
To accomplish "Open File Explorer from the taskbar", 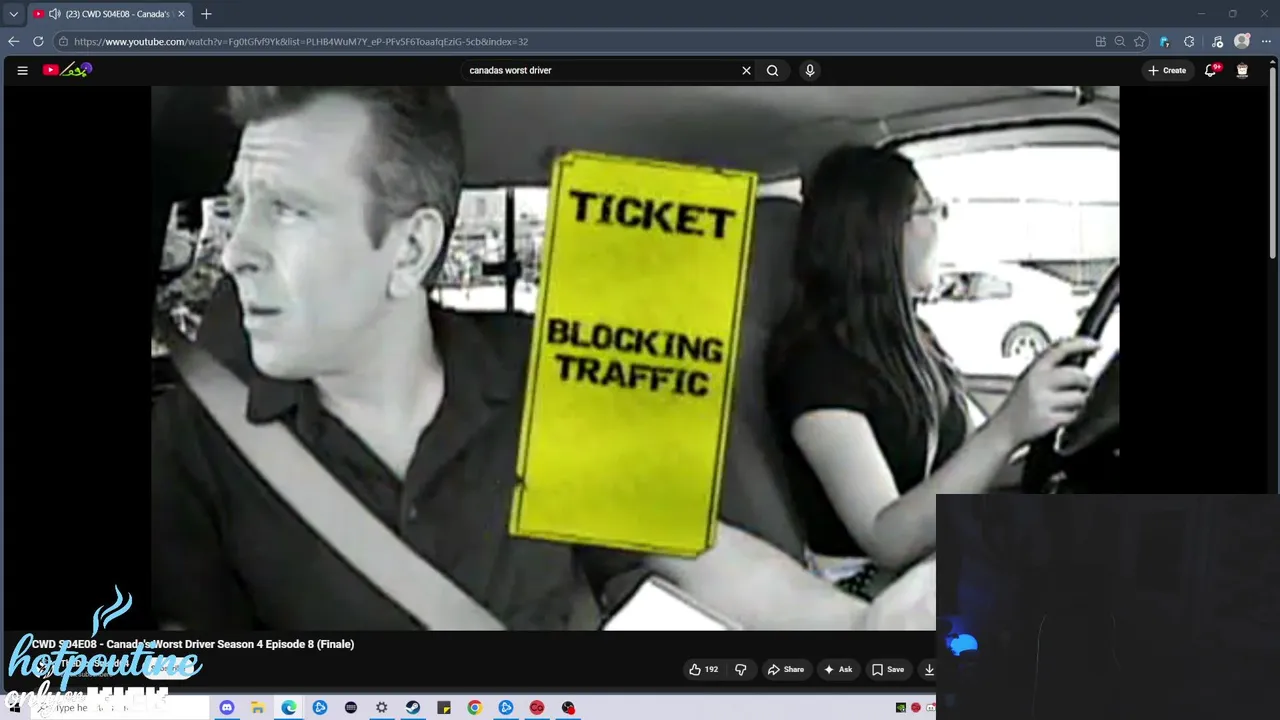I will (257, 707).
